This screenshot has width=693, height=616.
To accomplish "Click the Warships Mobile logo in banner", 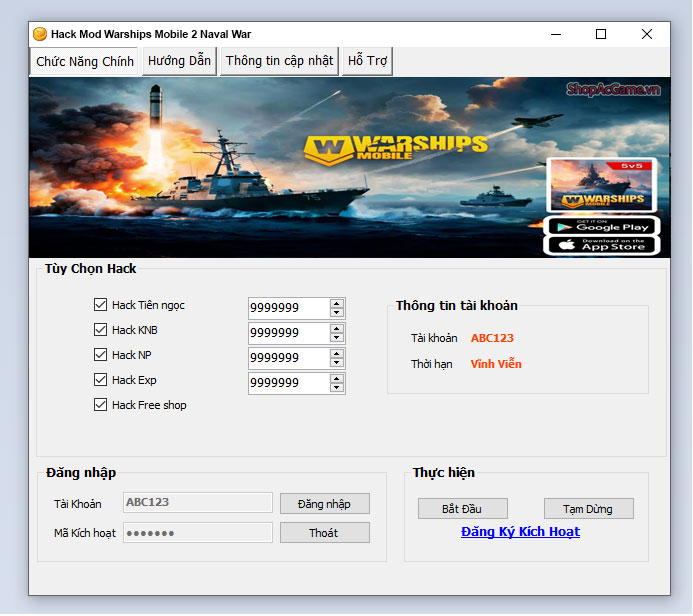I will click(395, 149).
